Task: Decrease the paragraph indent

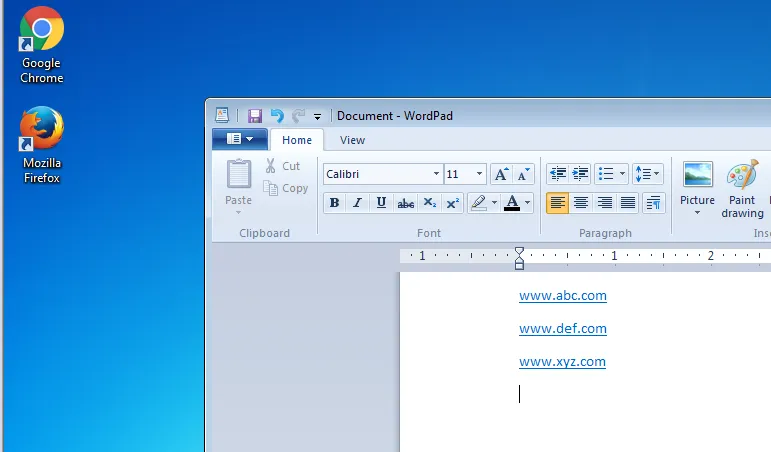Action: coord(557,174)
